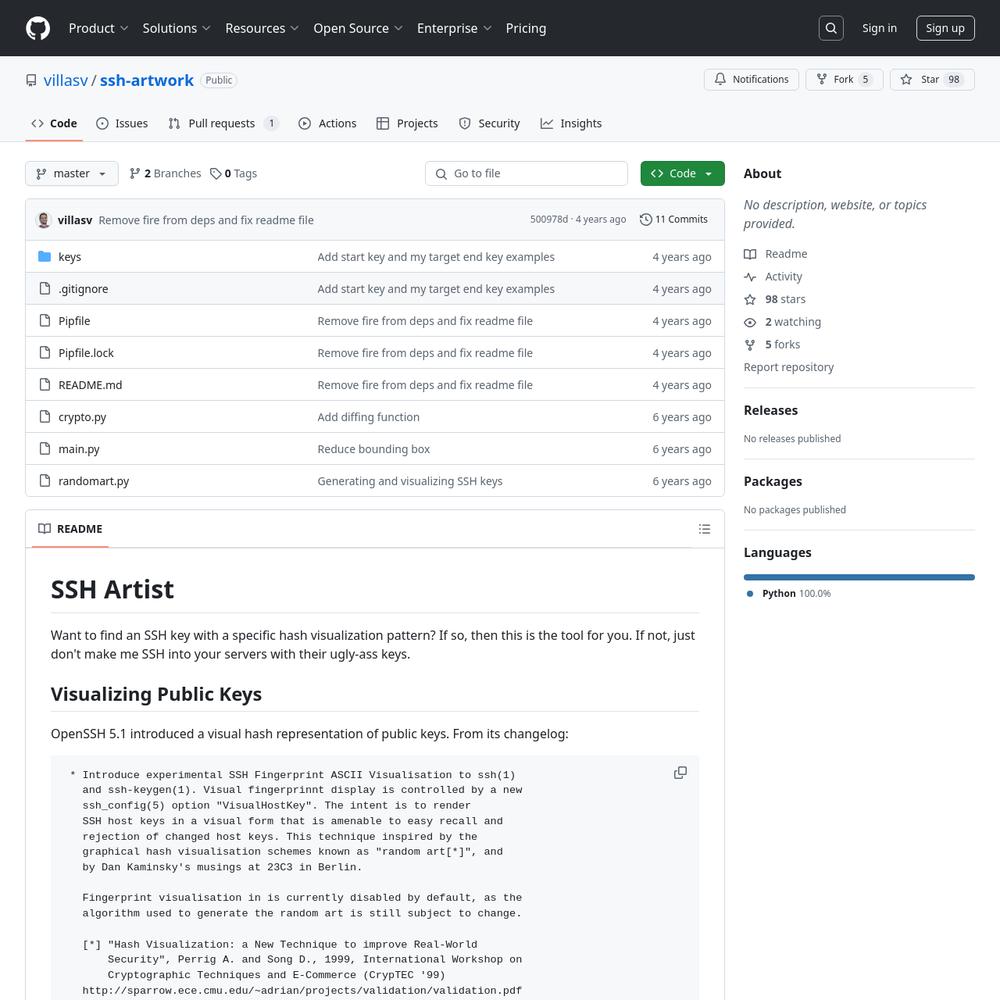Image resolution: width=1000 pixels, height=1000 pixels.
Task: Open the Security tab
Action: click(x=489, y=123)
